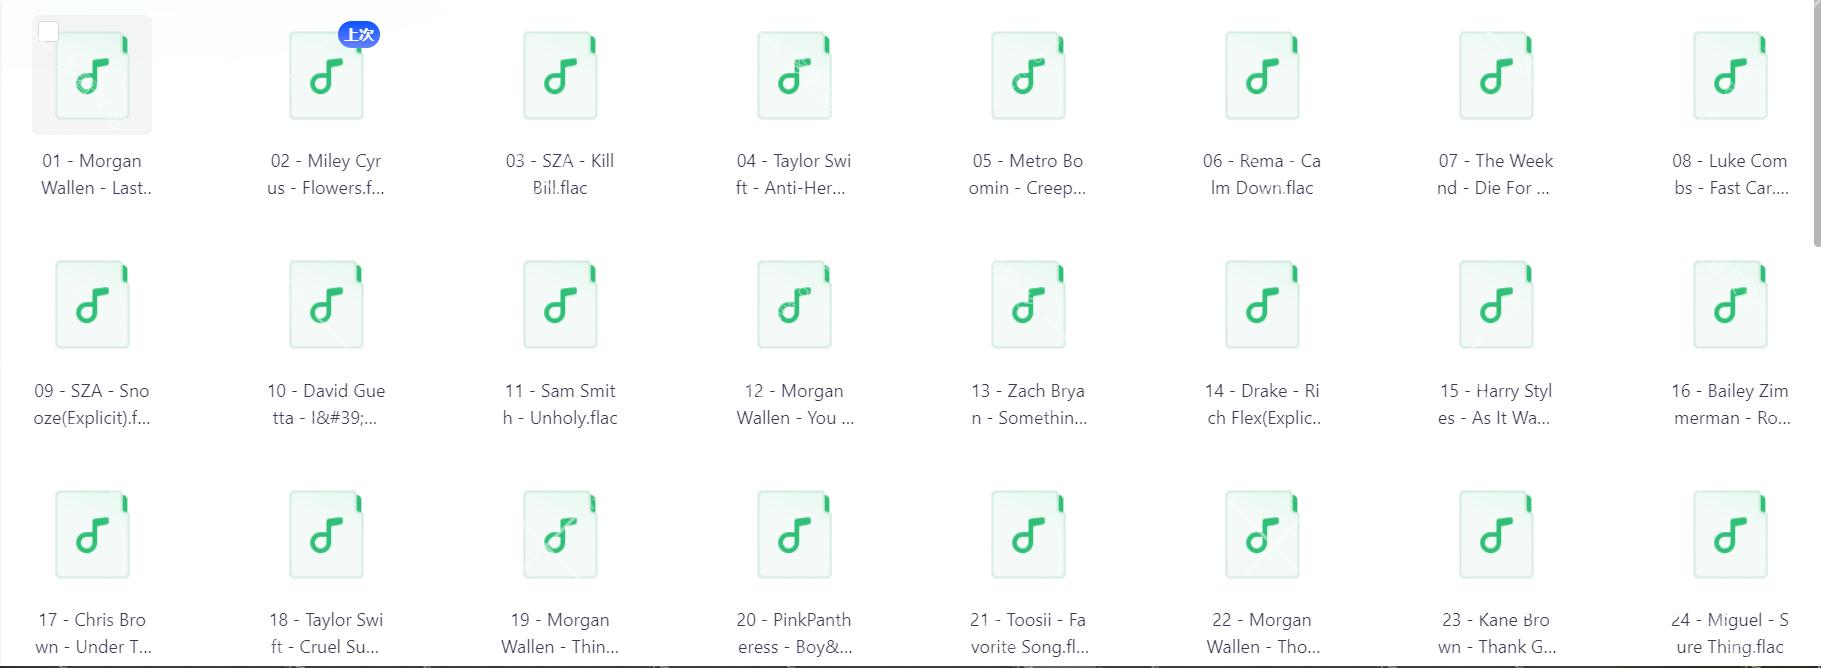Click the 18 - Taylor Swift Cruel Summer icon
1821x668 pixels.
[x=326, y=535]
